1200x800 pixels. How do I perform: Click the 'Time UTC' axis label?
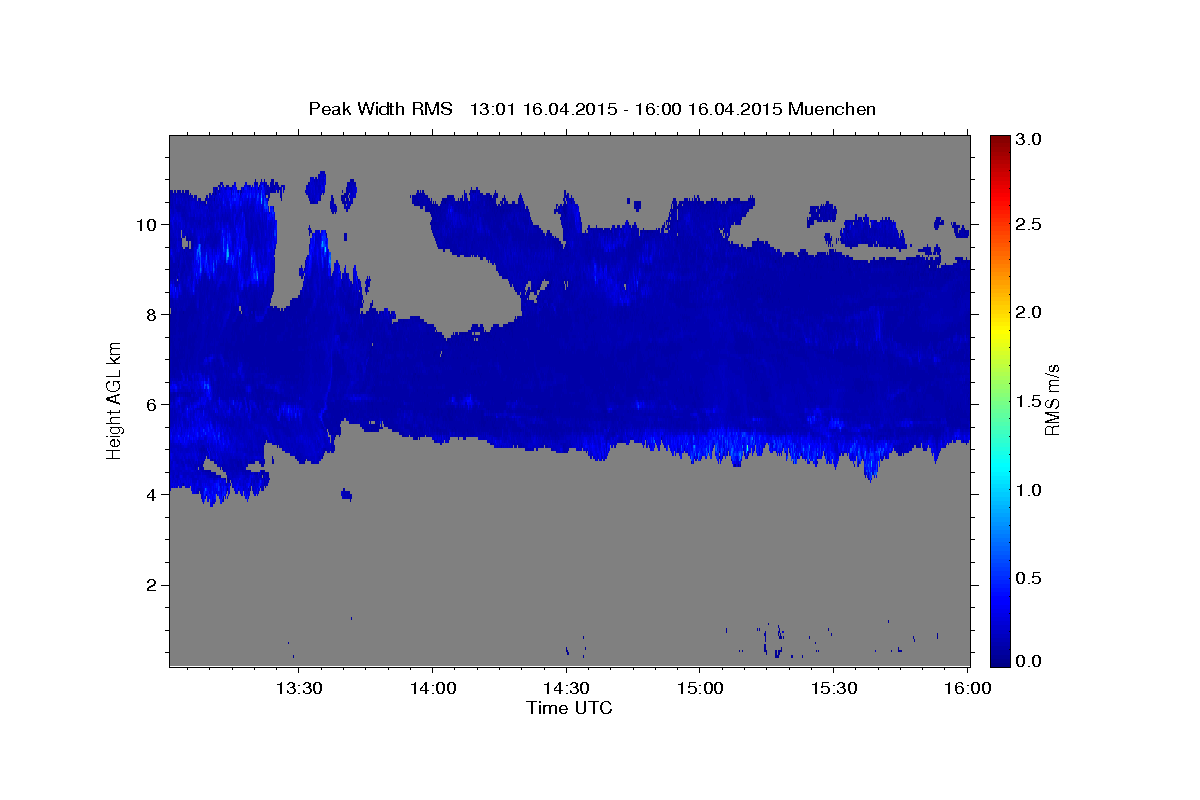tap(569, 708)
